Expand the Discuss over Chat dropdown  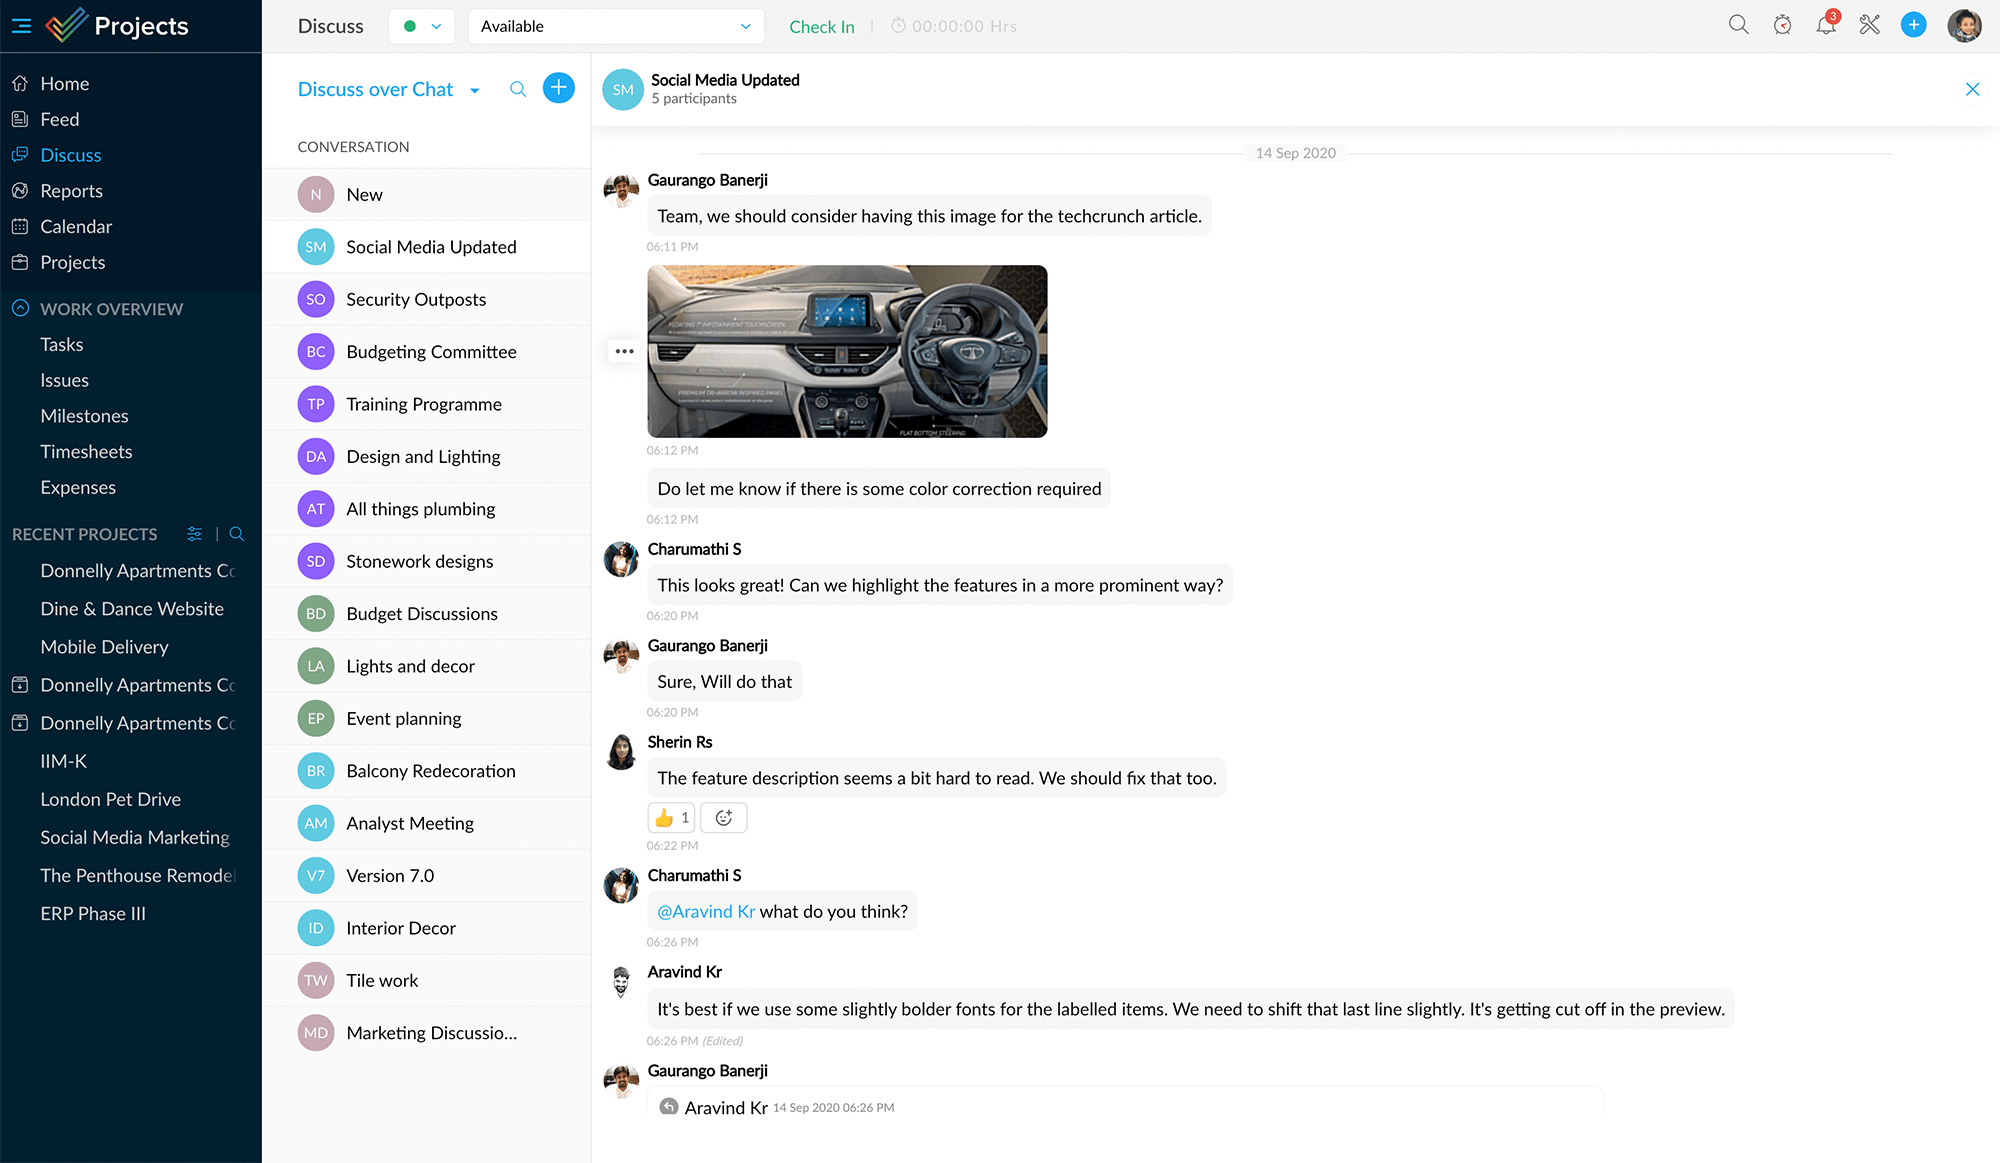coord(475,90)
